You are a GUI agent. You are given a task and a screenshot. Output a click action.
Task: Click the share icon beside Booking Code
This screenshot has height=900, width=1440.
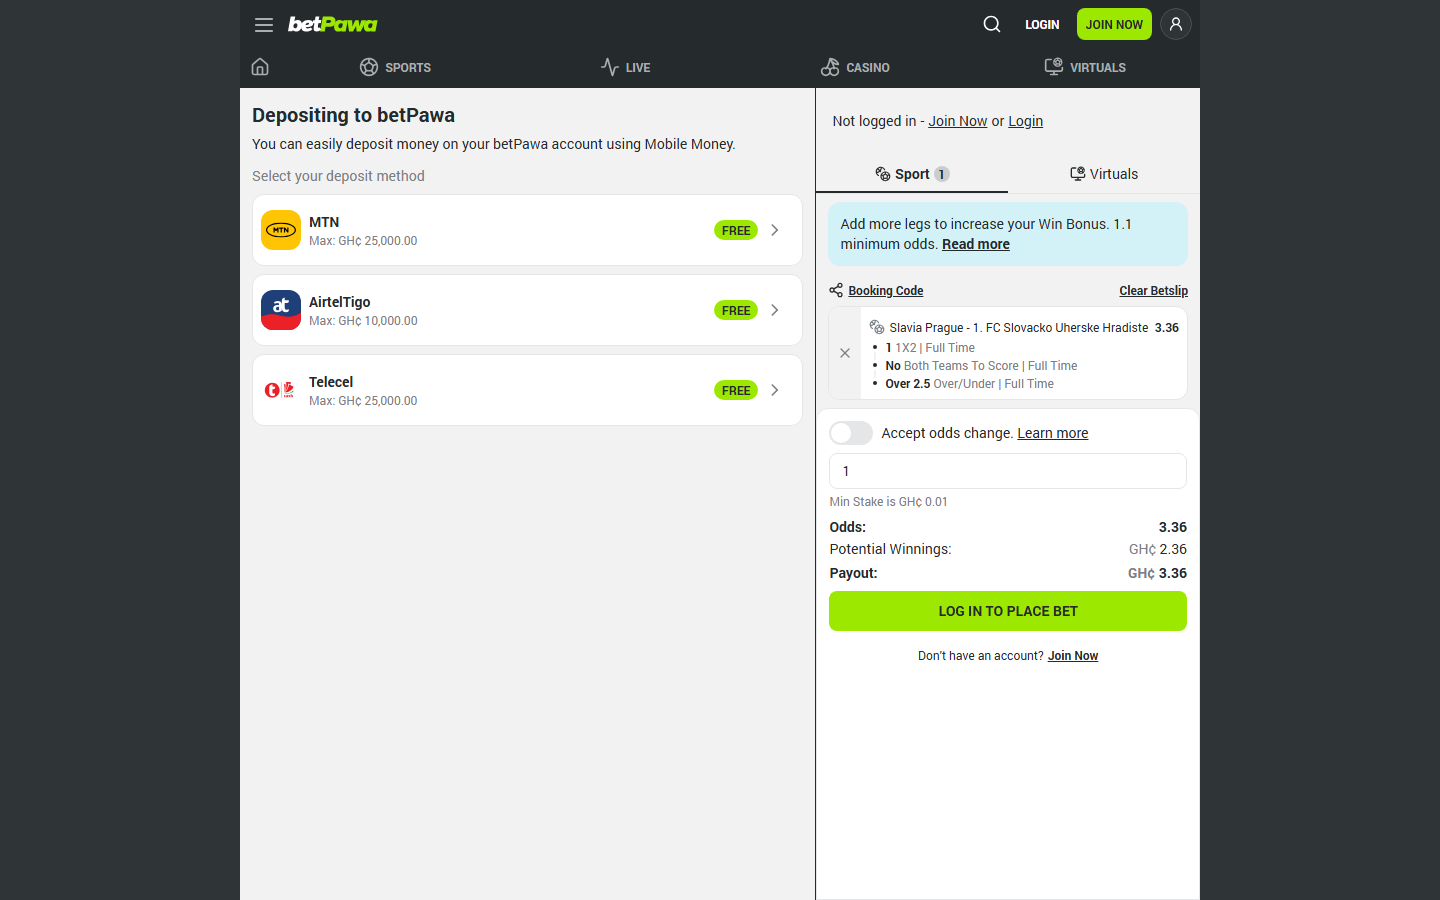tap(836, 290)
